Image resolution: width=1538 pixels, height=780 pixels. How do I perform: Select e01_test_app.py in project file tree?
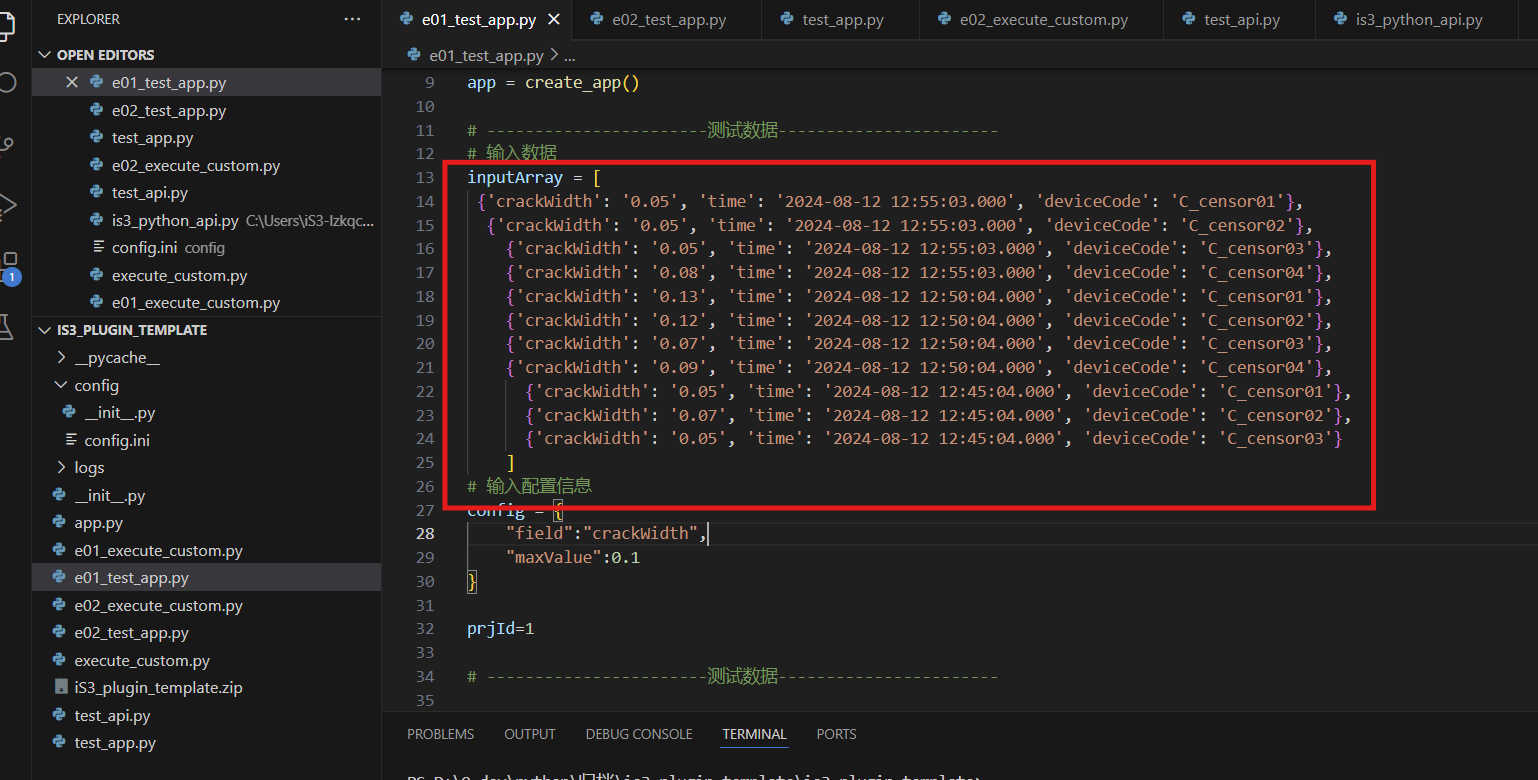pos(206,578)
